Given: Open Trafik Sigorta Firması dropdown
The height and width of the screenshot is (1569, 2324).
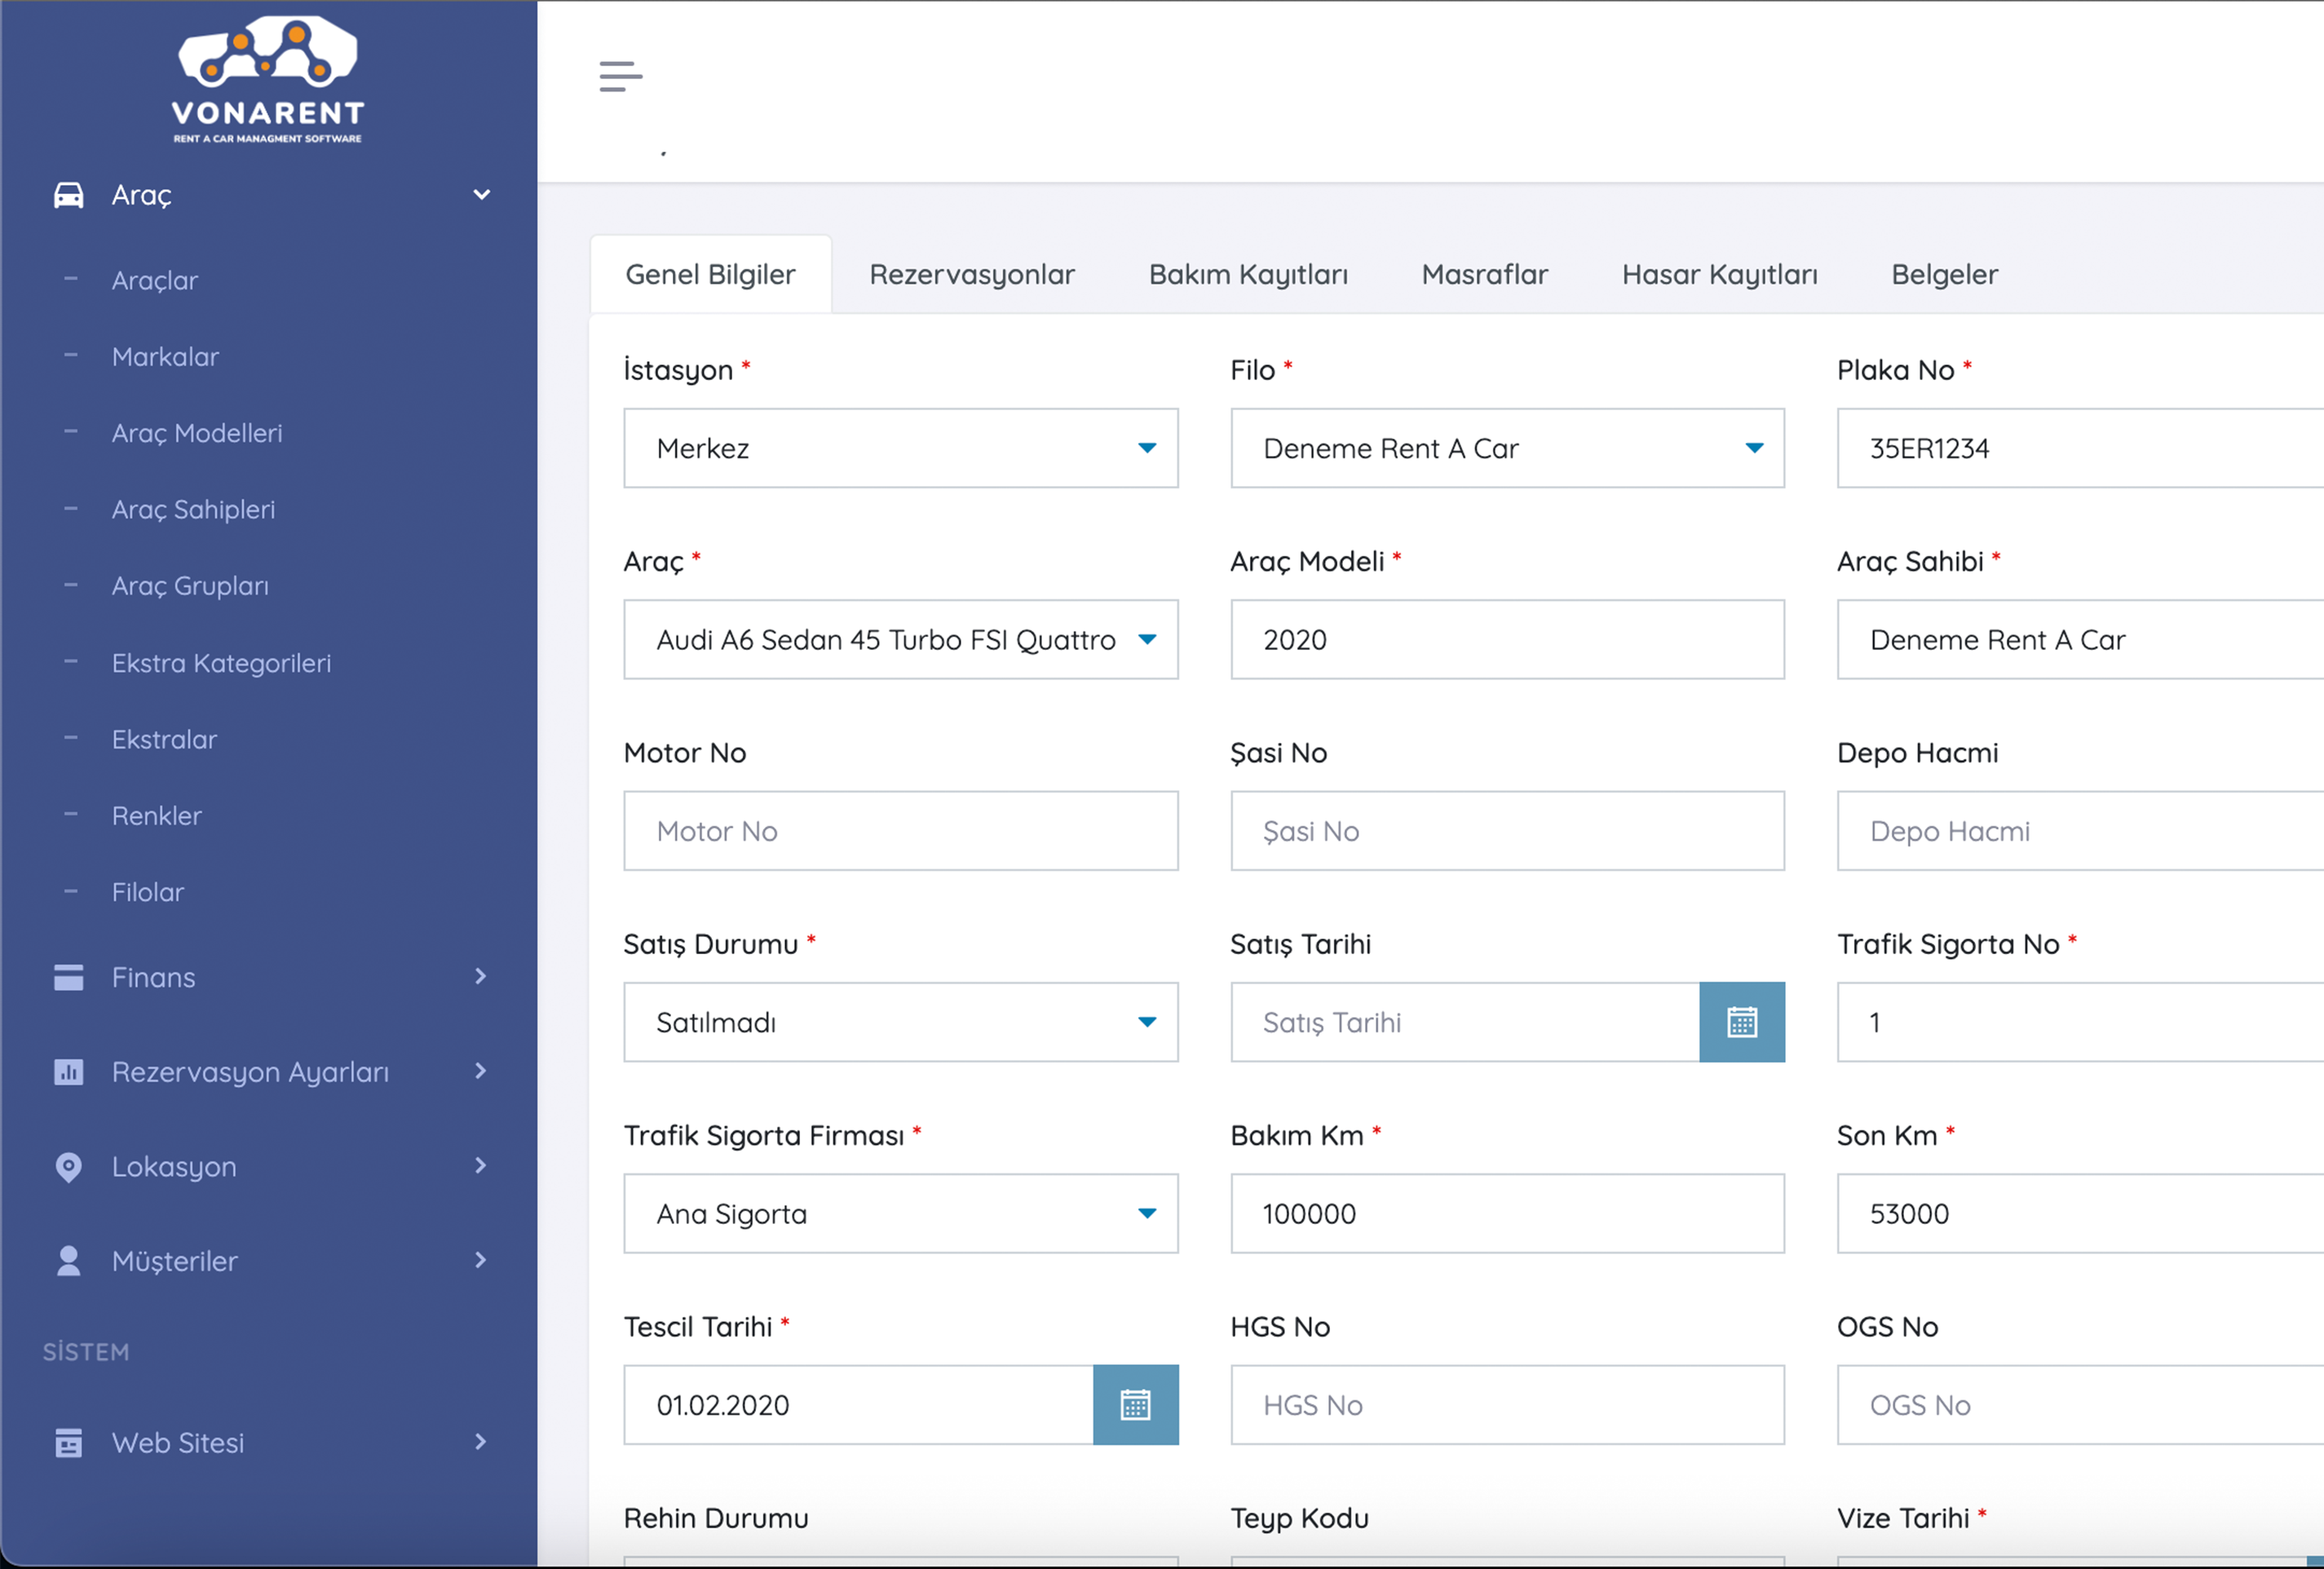Looking at the screenshot, I should coord(900,1214).
